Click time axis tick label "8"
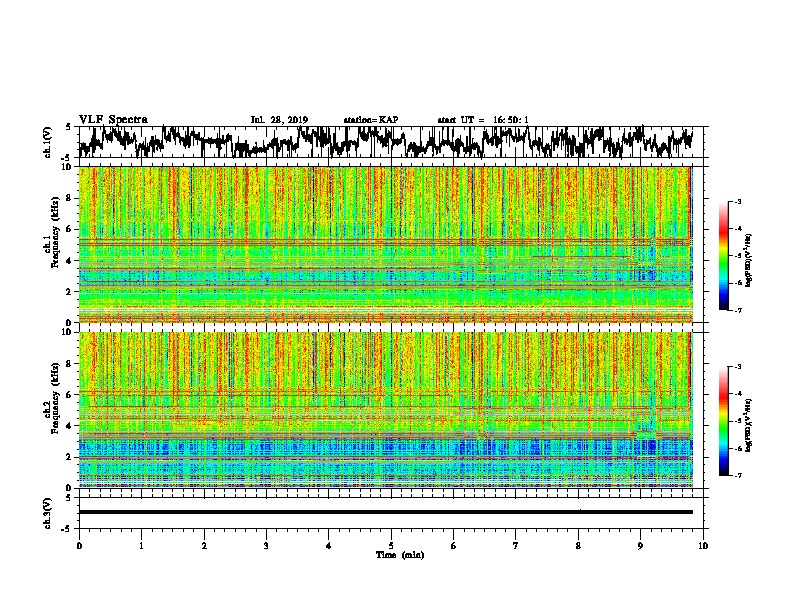Viewport: 792px width, 612px height. click(x=578, y=546)
